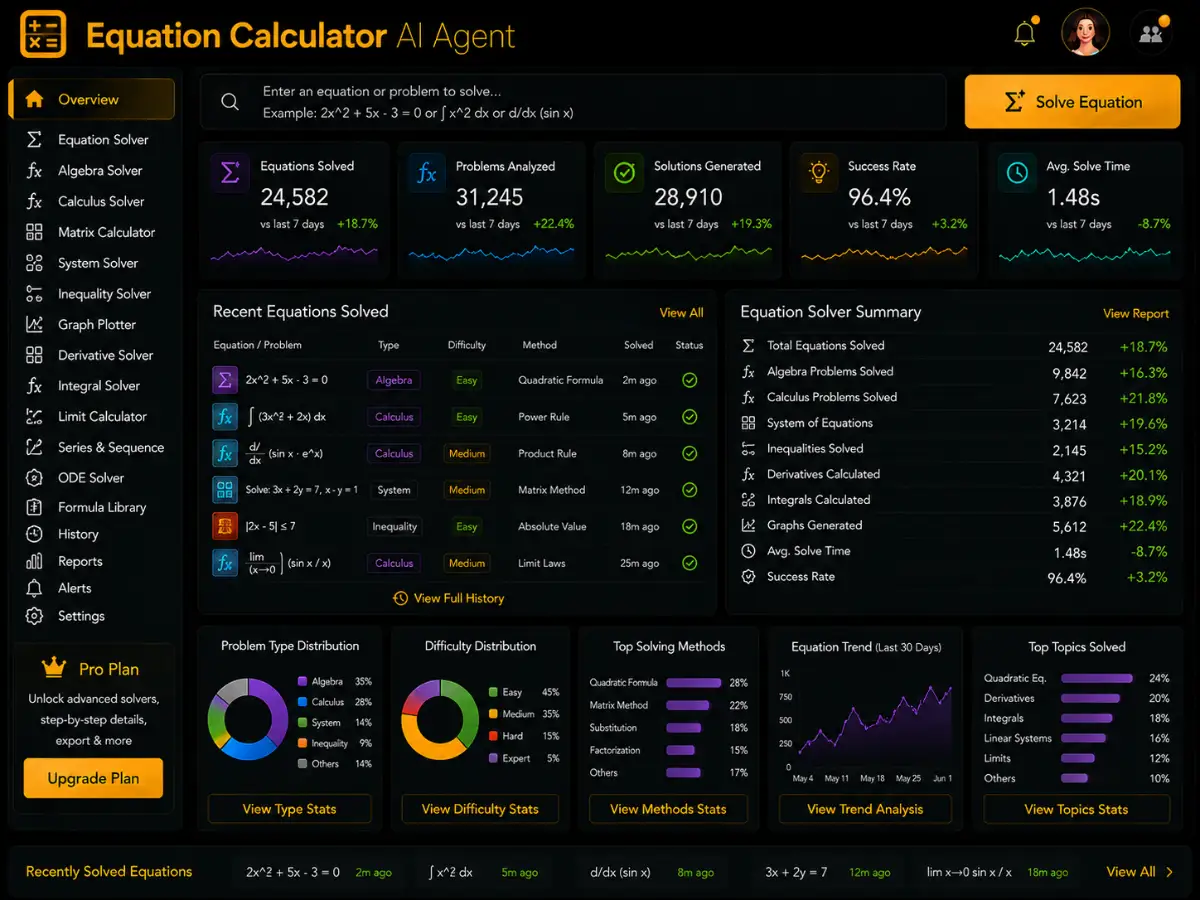Viewport: 1200px width, 900px height.
Task: Click the Problems Analyzed fx card icon
Action: (426, 173)
